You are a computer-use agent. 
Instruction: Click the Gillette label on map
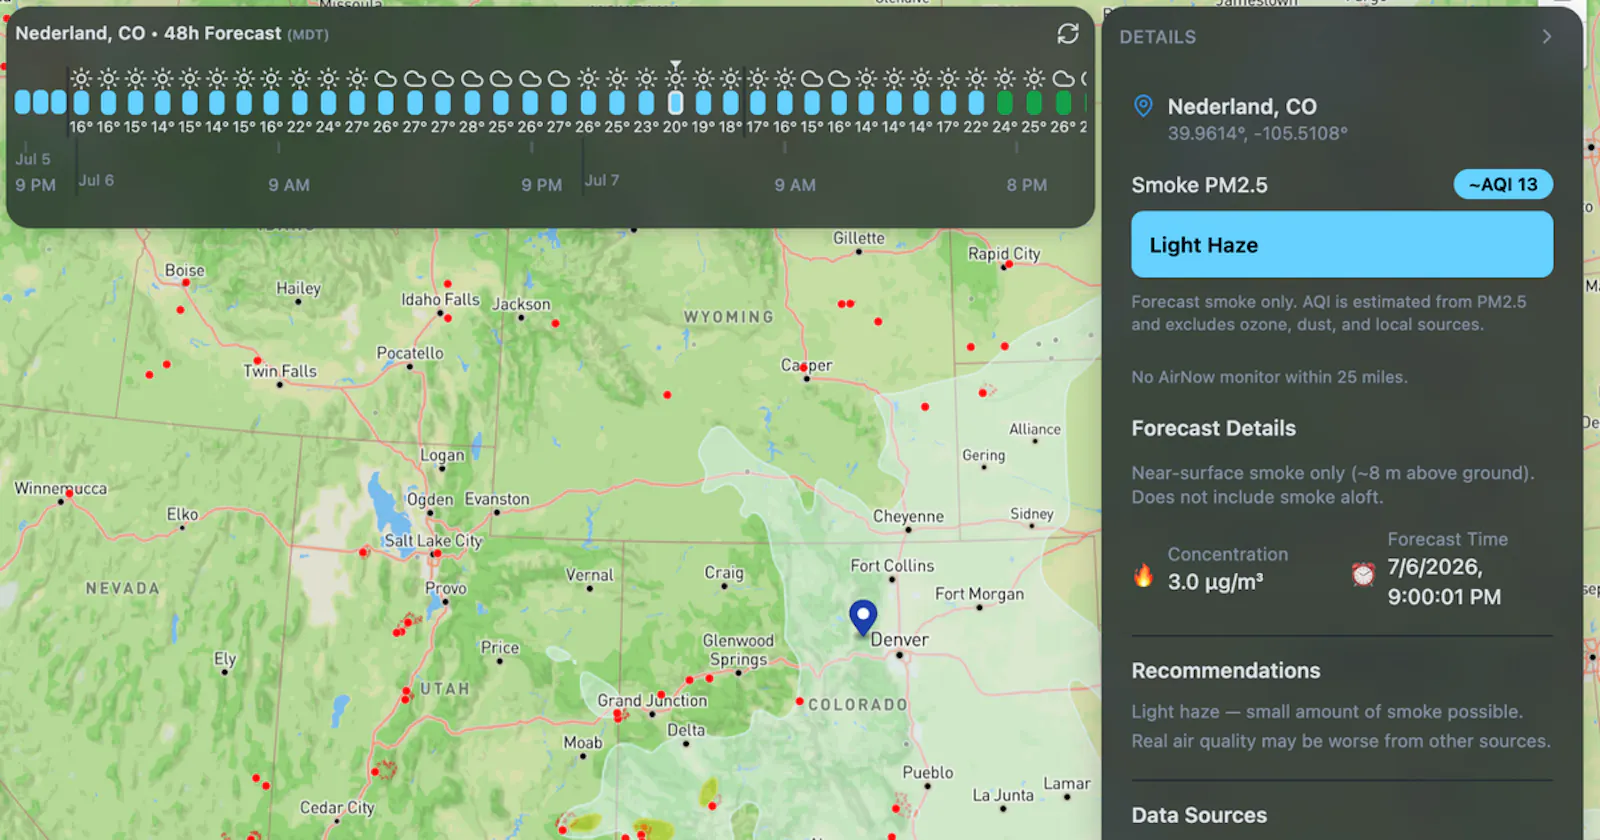(x=859, y=238)
